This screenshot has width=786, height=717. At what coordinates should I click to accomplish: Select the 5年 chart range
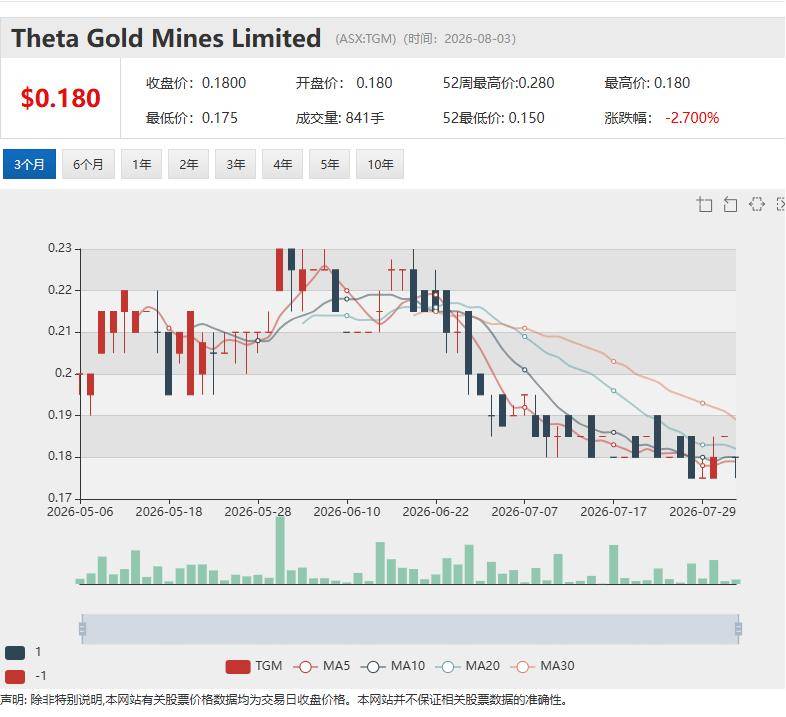pos(330,164)
